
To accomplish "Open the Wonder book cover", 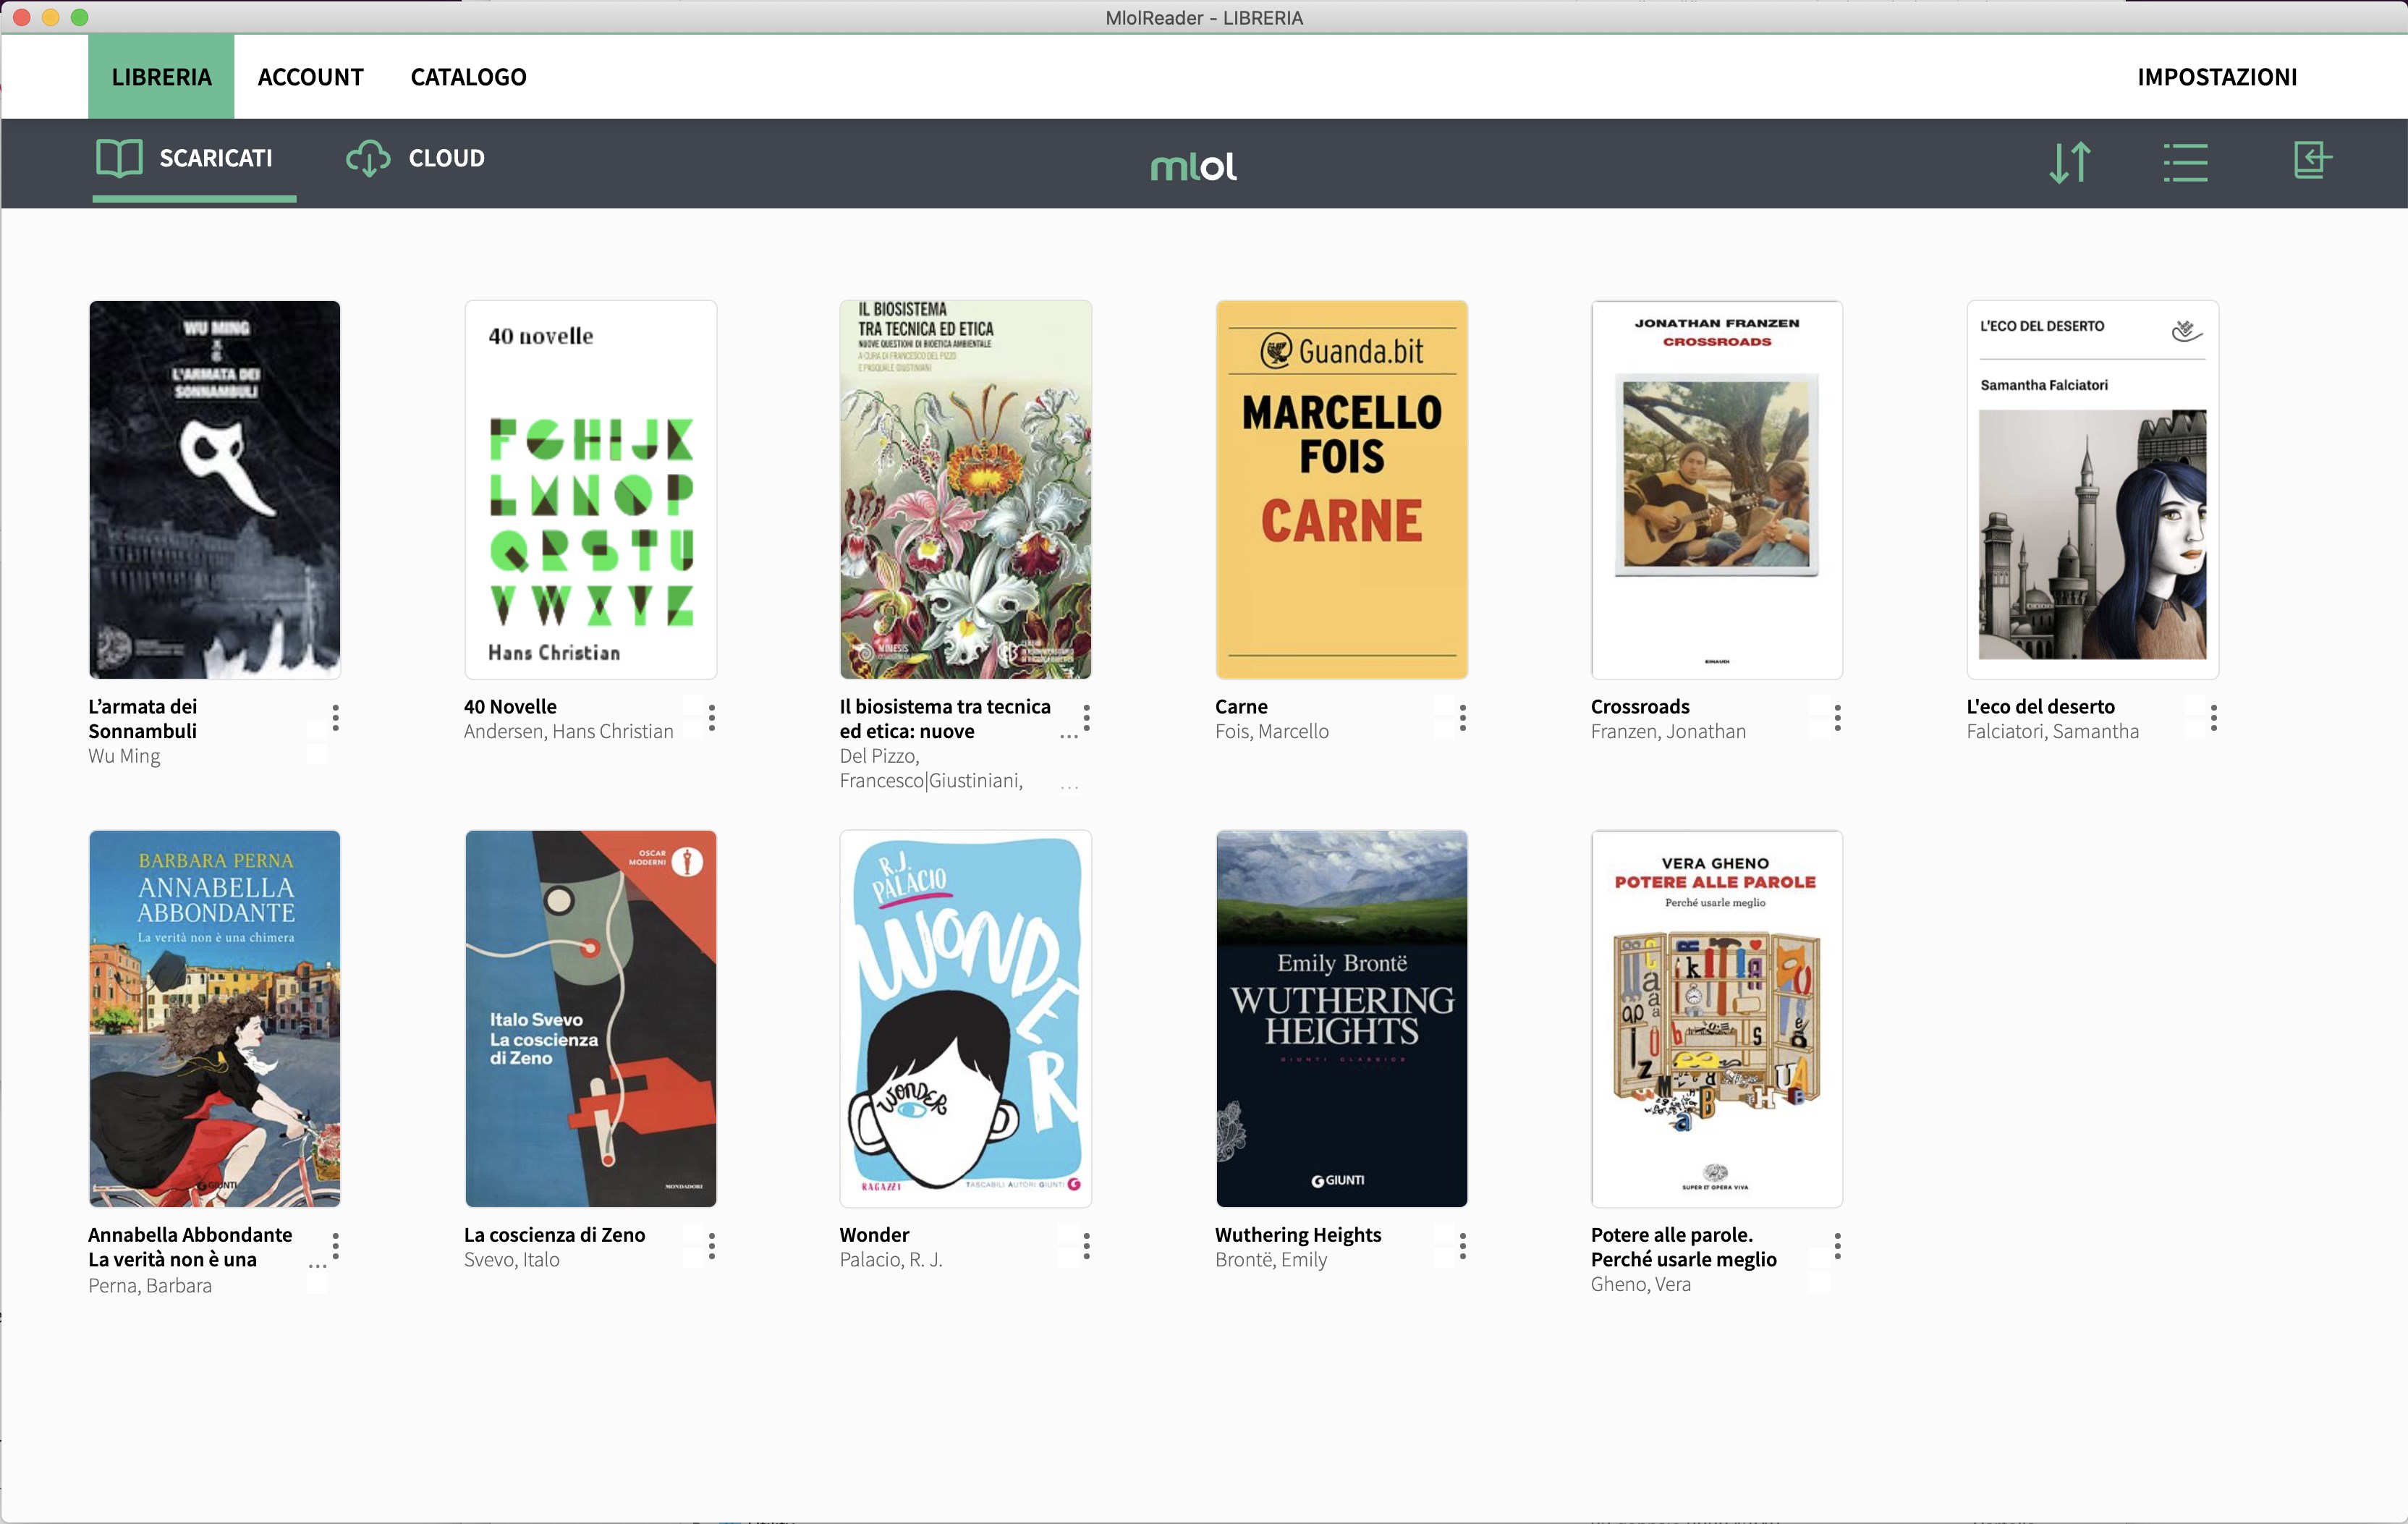I will (966, 1018).
